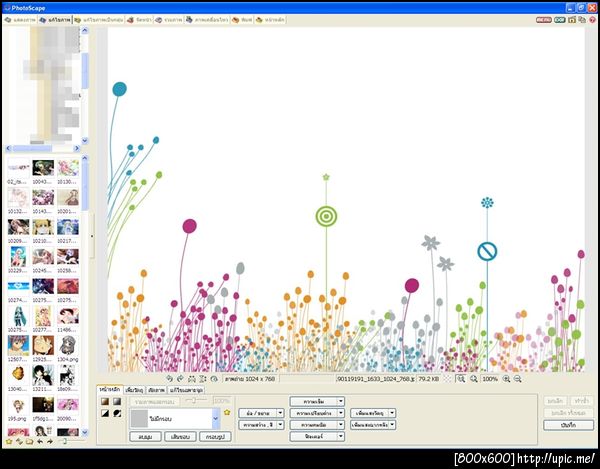The image size is (600, 469).
Task: Flip the image vertically with the toolbar icon
Action: [x=203, y=379]
